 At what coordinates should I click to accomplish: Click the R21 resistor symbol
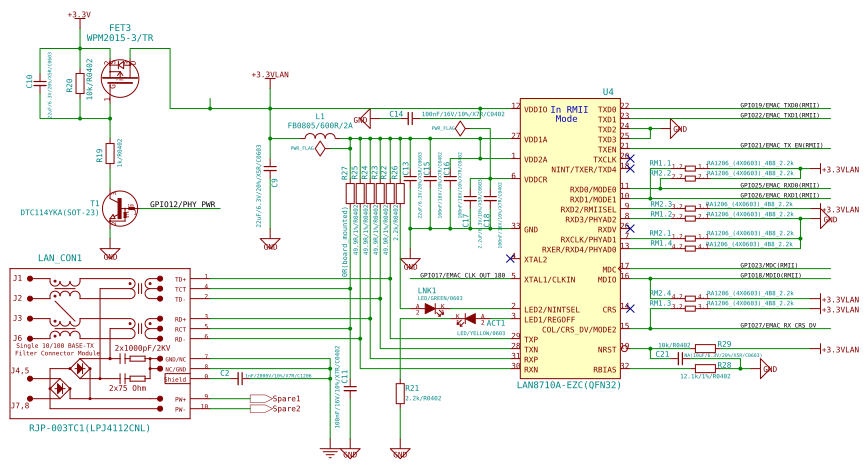tap(400, 394)
